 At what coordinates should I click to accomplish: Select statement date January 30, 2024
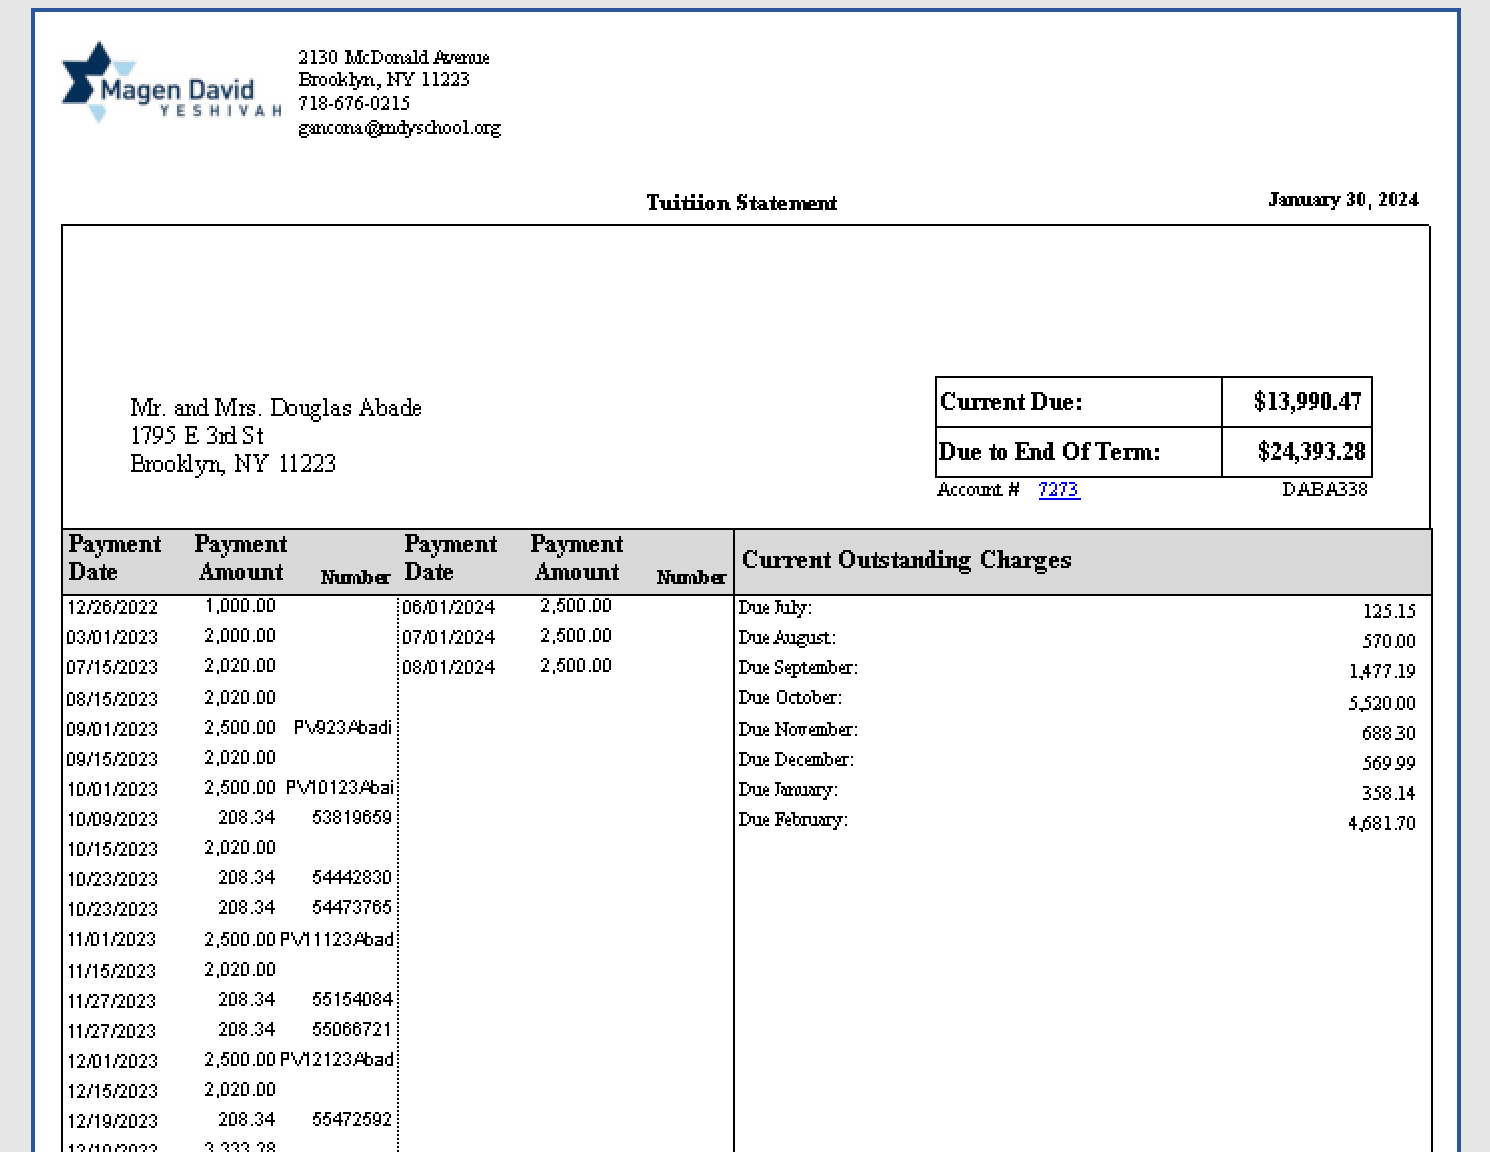[1343, 200]
